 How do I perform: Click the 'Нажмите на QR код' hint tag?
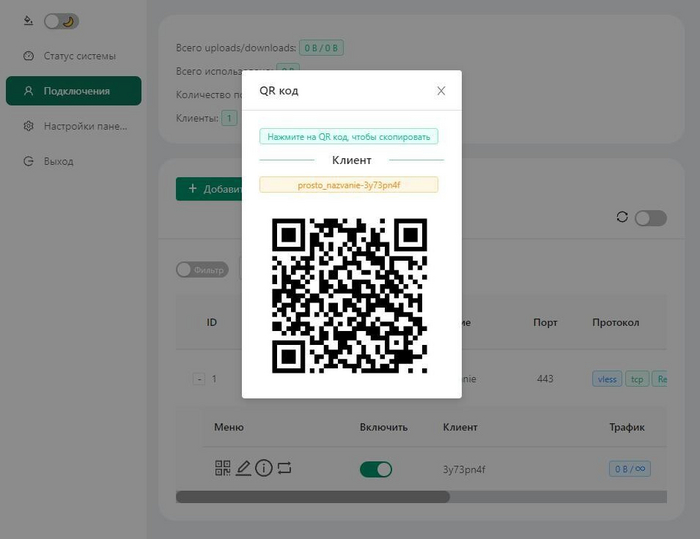click(349, 137)
